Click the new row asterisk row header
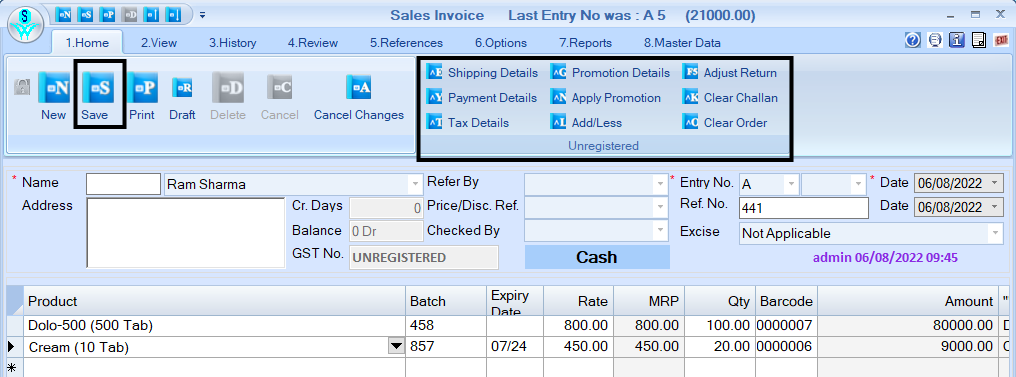Viewport: 1016px width, 377px height. tap(13, 368)
